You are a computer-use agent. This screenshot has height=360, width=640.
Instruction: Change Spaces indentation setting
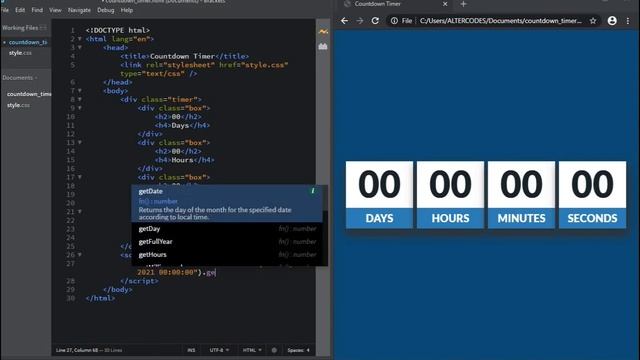(x=298, y=350)
